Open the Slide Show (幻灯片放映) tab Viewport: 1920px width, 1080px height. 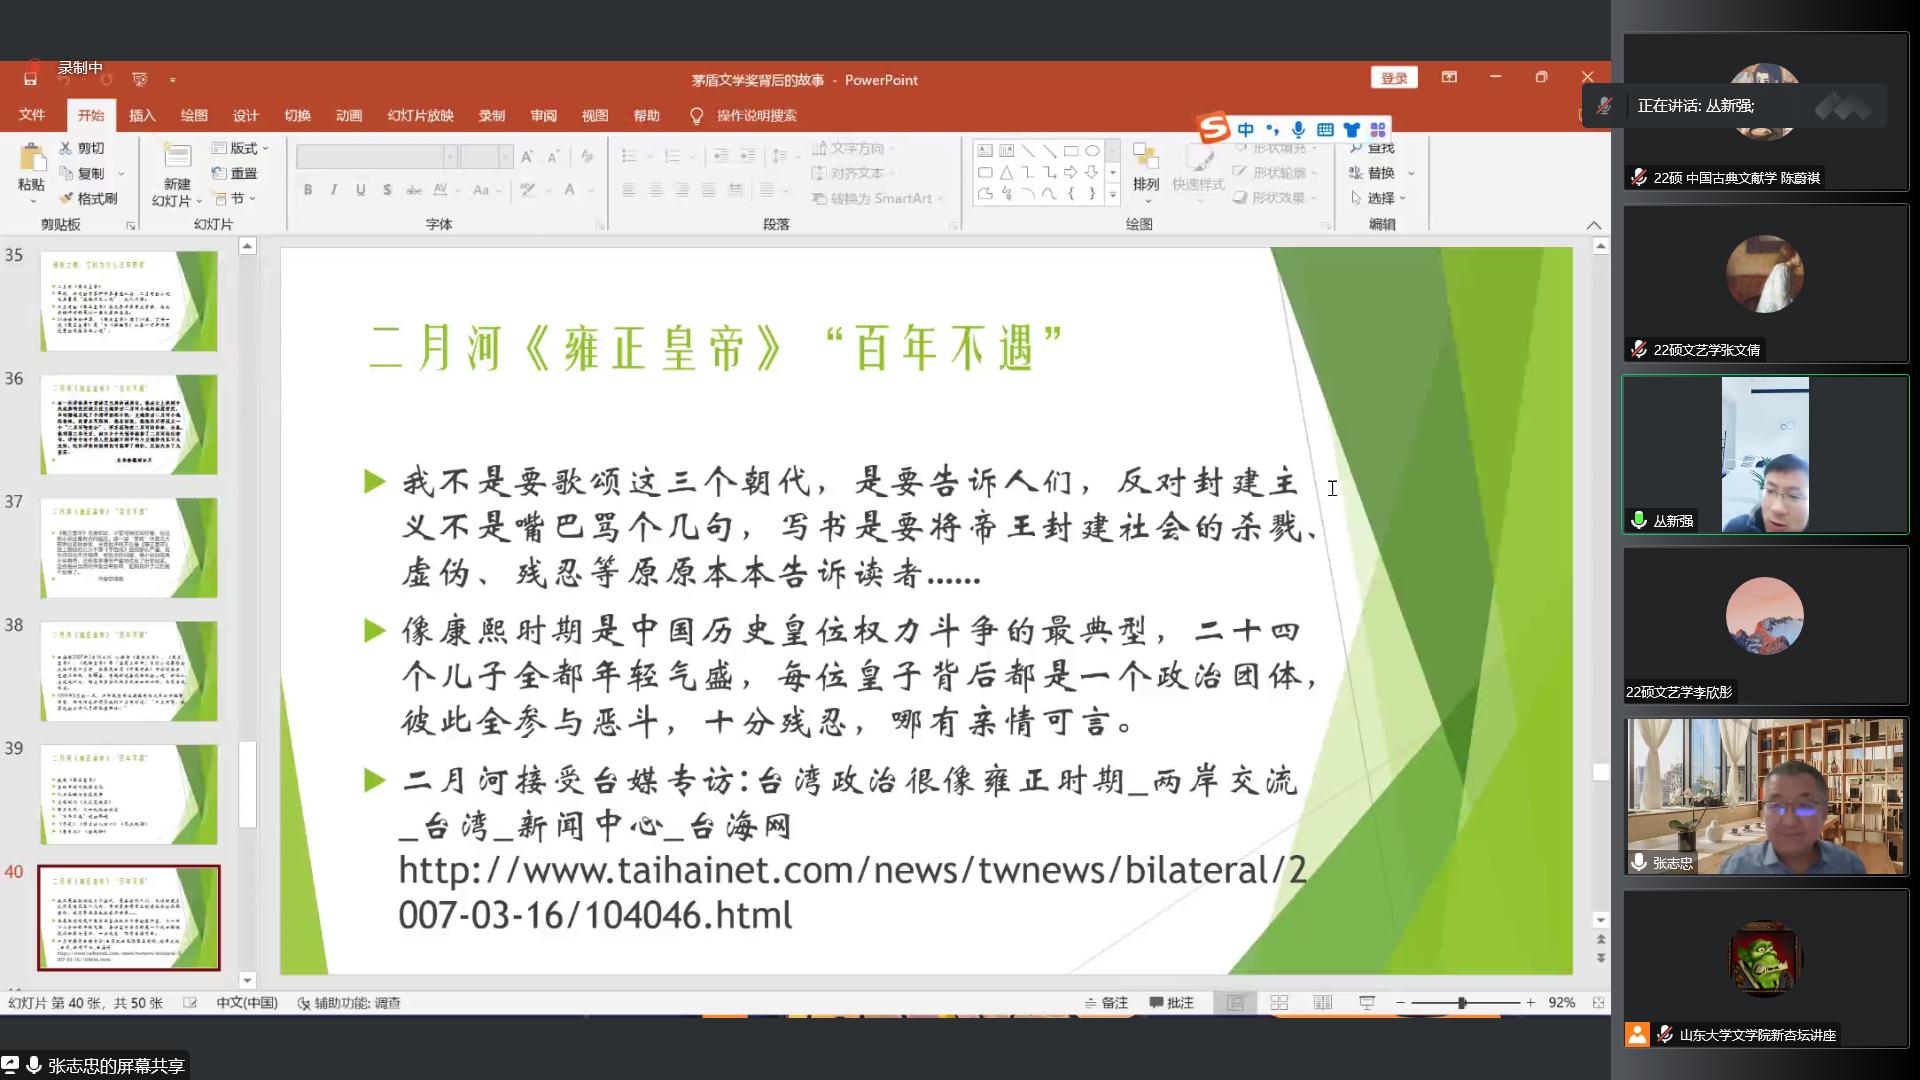click(x=420, y=115)
